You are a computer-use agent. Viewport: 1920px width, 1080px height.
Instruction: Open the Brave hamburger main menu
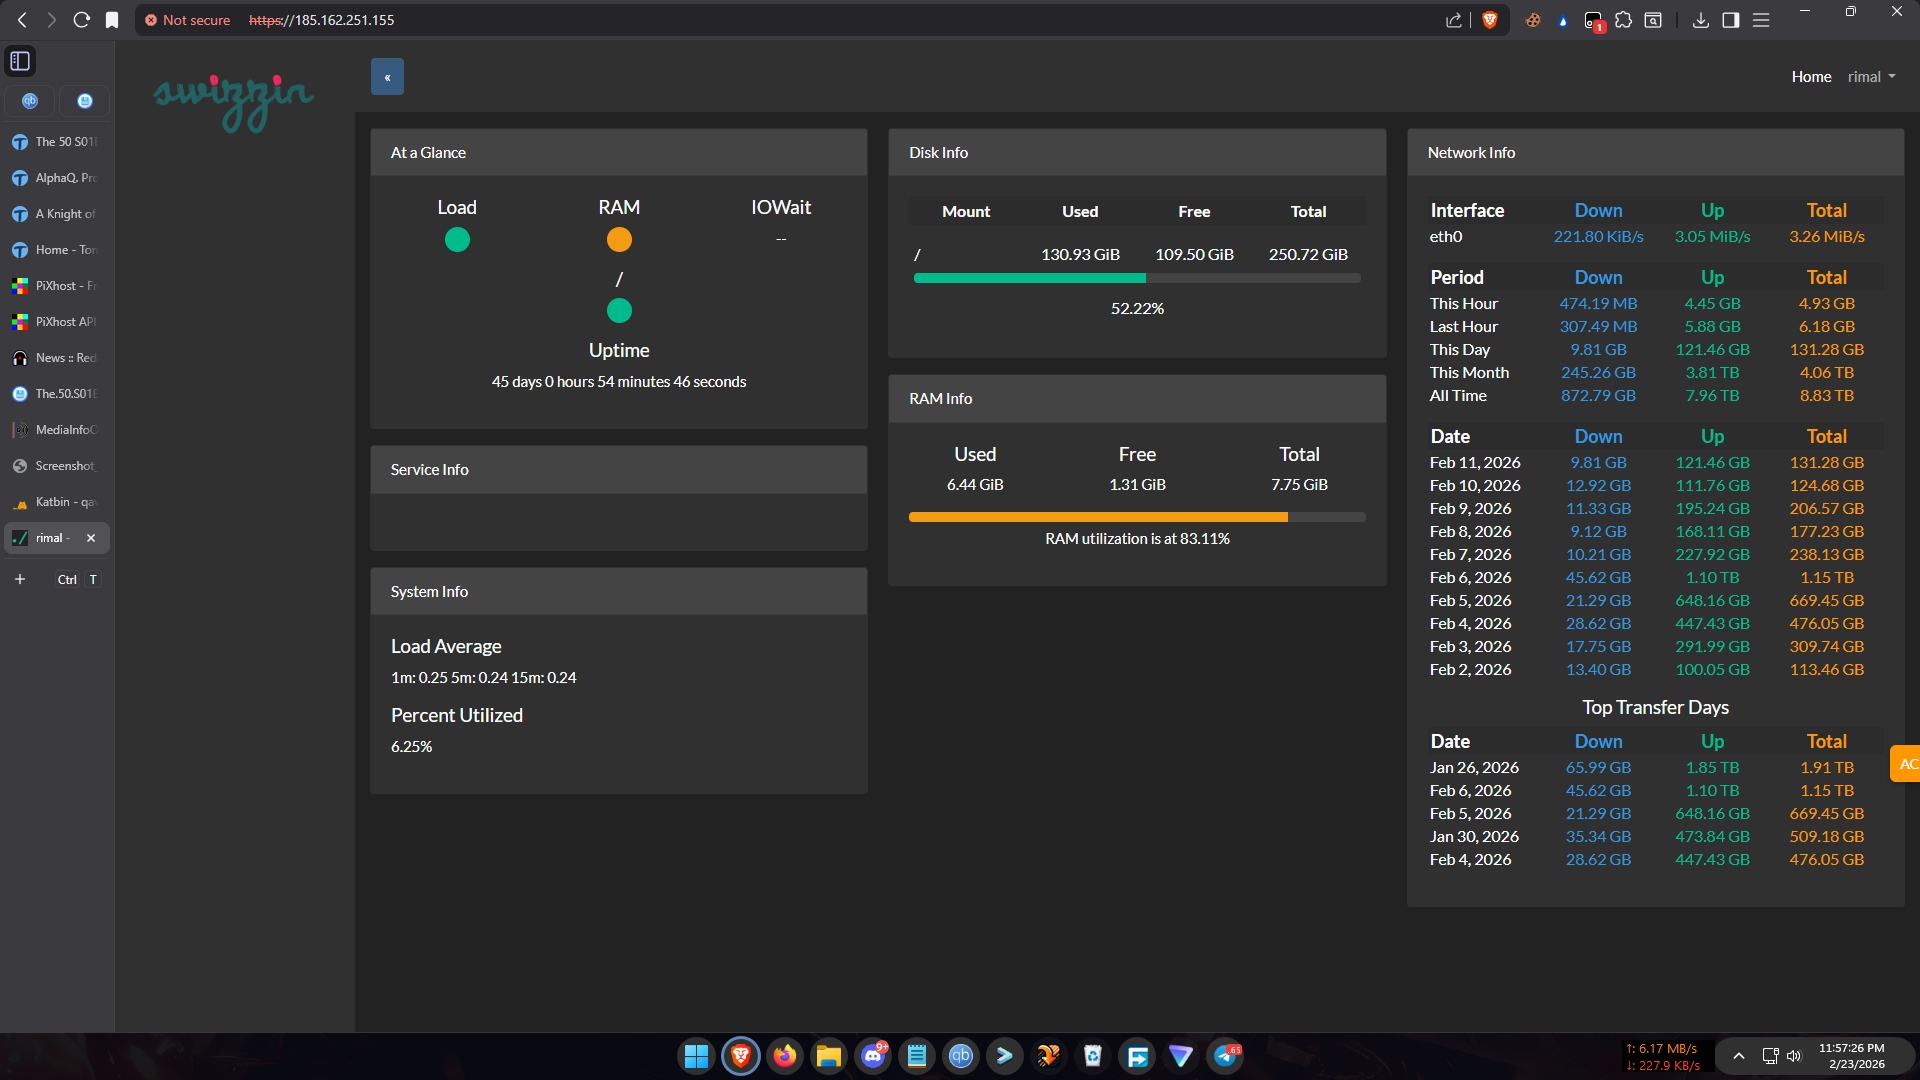pos(1761,20)
